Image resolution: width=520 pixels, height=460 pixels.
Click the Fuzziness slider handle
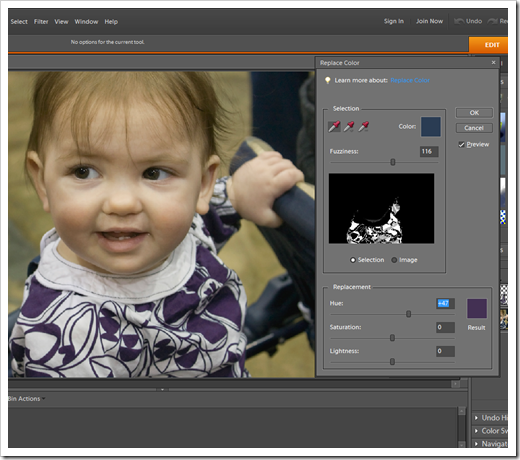coord(393,162)
